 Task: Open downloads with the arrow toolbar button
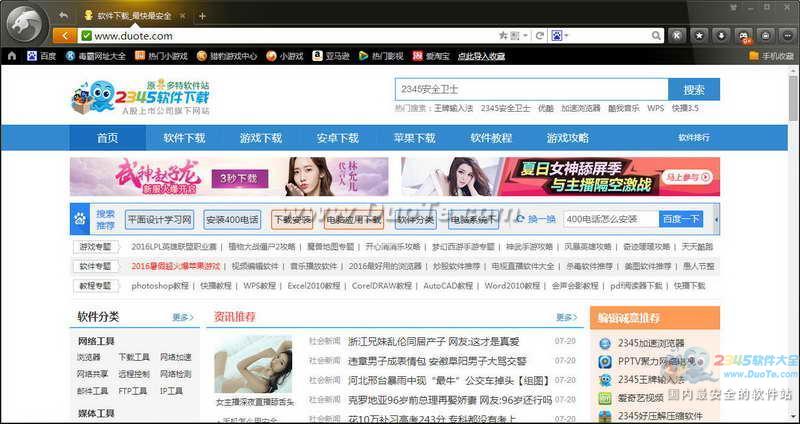721,36
